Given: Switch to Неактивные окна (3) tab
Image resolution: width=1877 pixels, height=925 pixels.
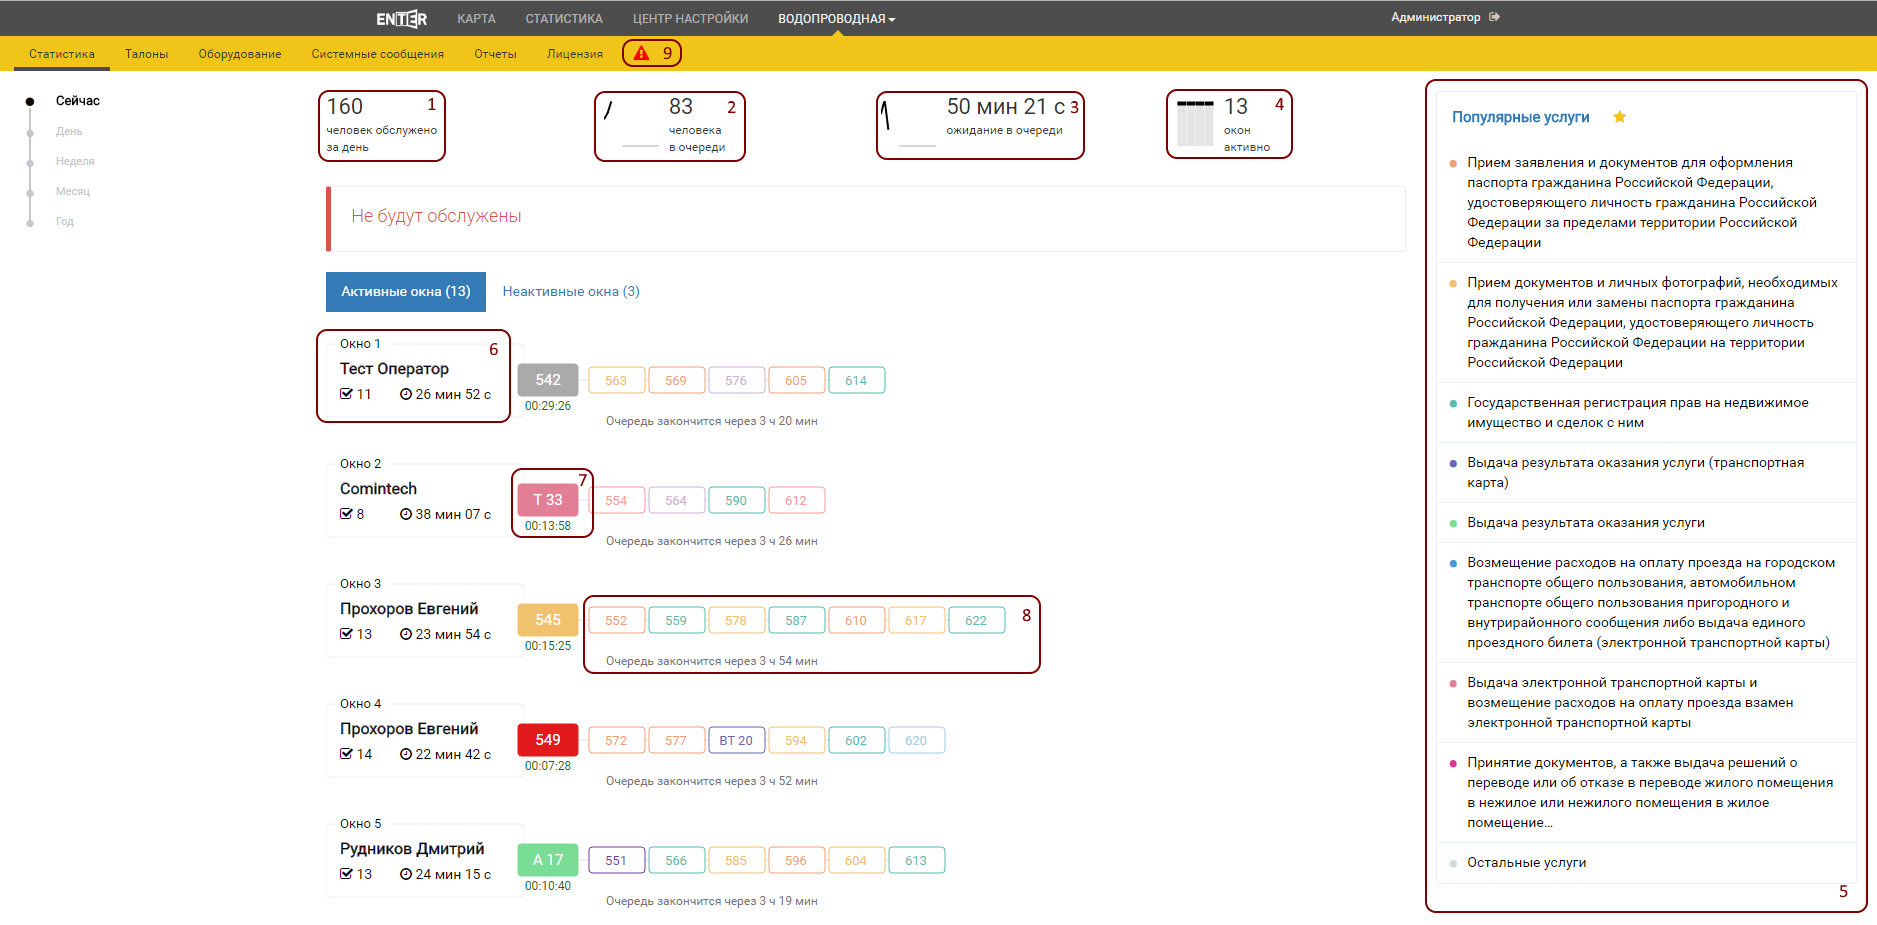Looking at the screenshot, I should 570,291.
